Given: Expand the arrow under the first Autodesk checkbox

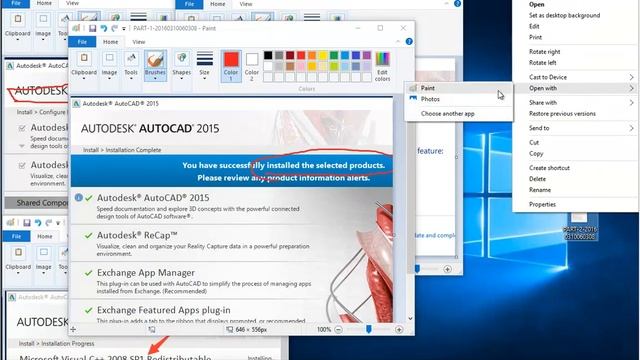Looking at the screenshot, I should (22, 146).
